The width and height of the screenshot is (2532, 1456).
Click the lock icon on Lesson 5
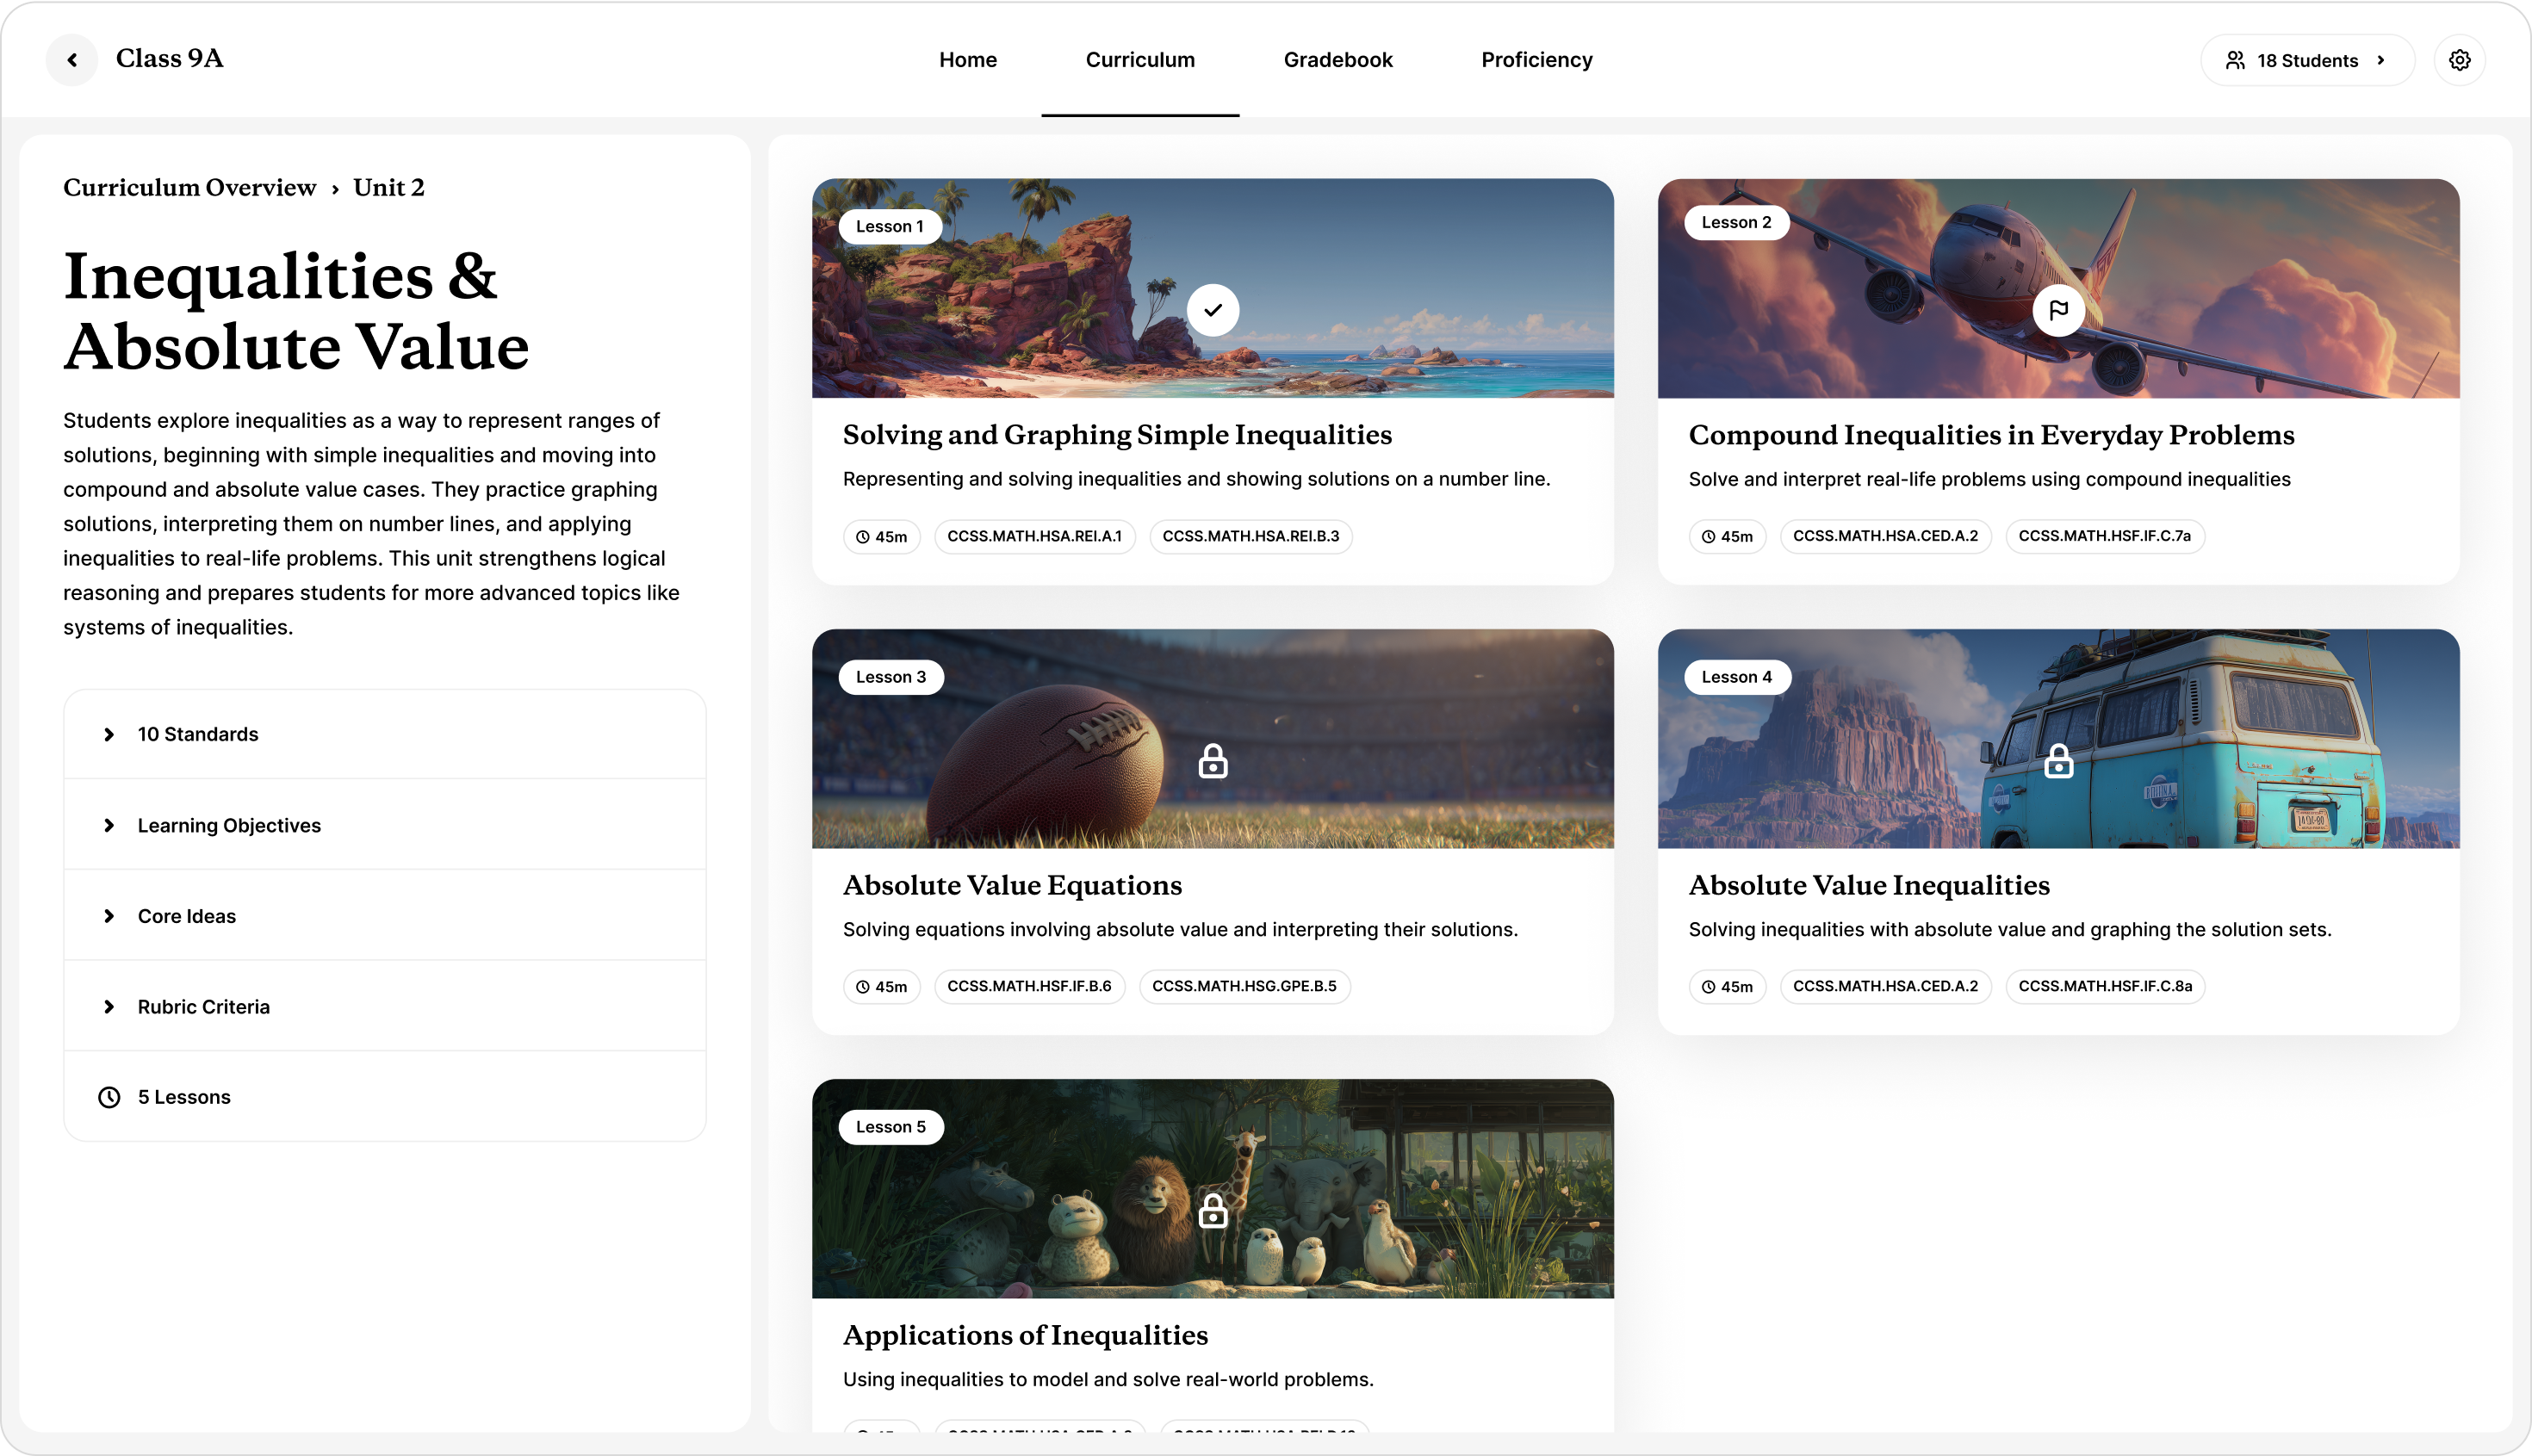[1213, 1211]
